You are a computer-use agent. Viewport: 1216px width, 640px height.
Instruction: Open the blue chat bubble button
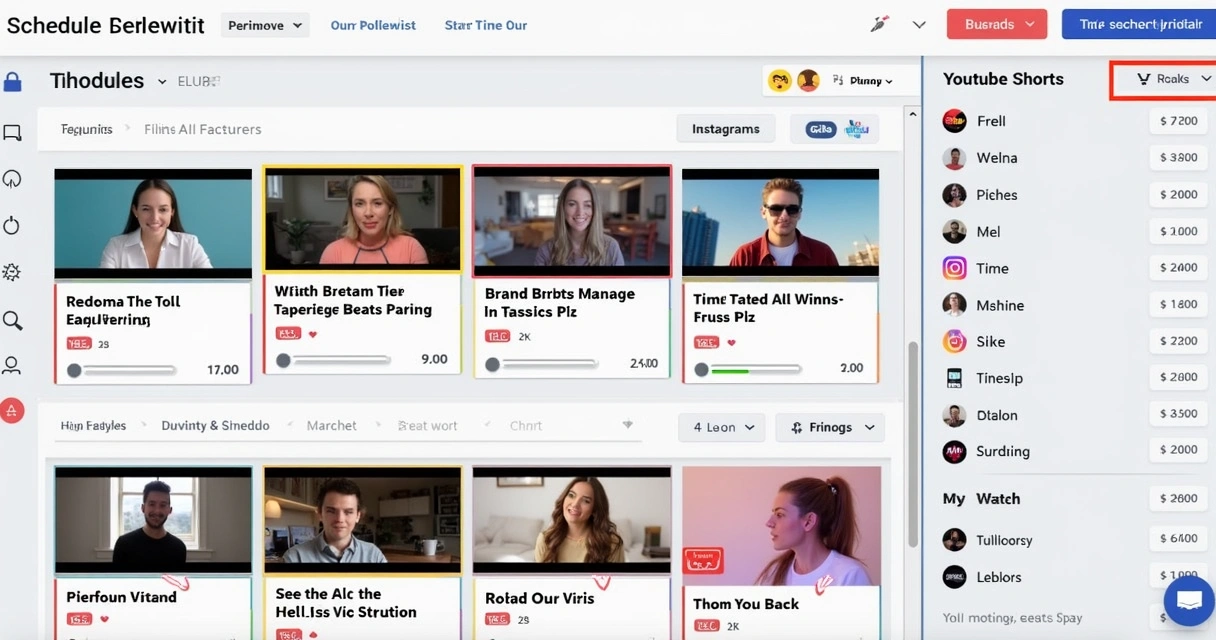1189,601
